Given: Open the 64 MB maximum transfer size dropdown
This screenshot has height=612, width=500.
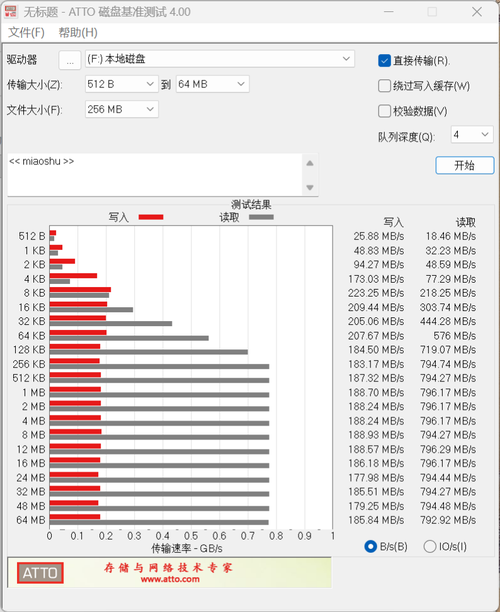Looking at the screenshot, I should point(212,84).
